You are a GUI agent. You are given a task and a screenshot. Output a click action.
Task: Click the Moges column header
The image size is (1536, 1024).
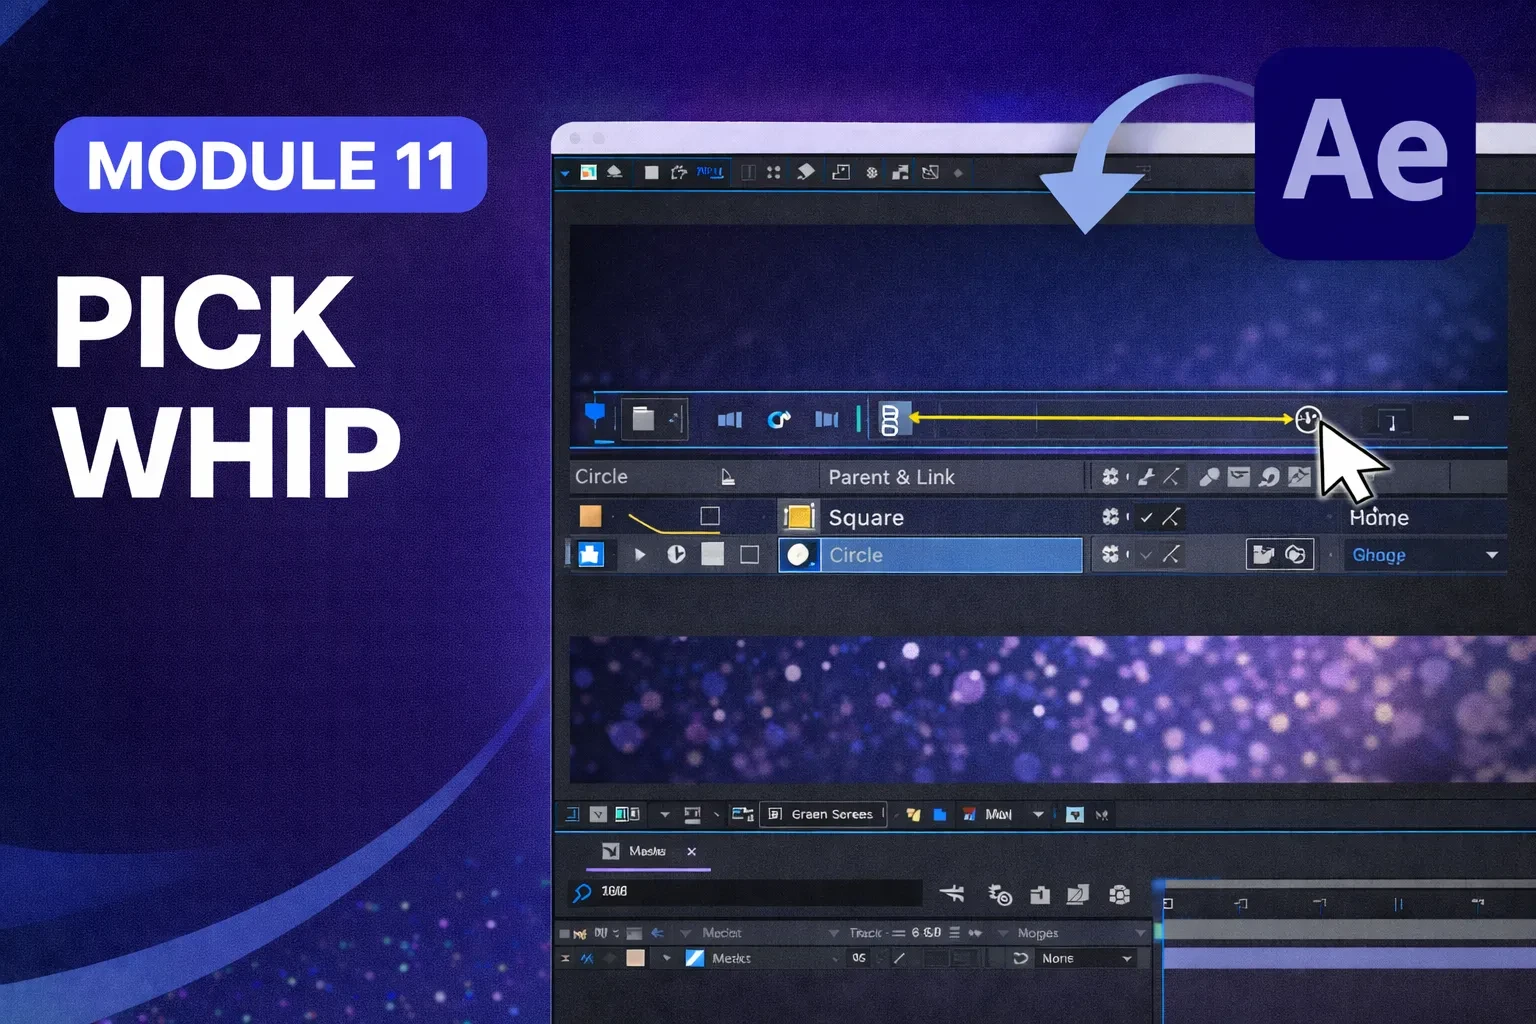click(x=1037, y=933)
